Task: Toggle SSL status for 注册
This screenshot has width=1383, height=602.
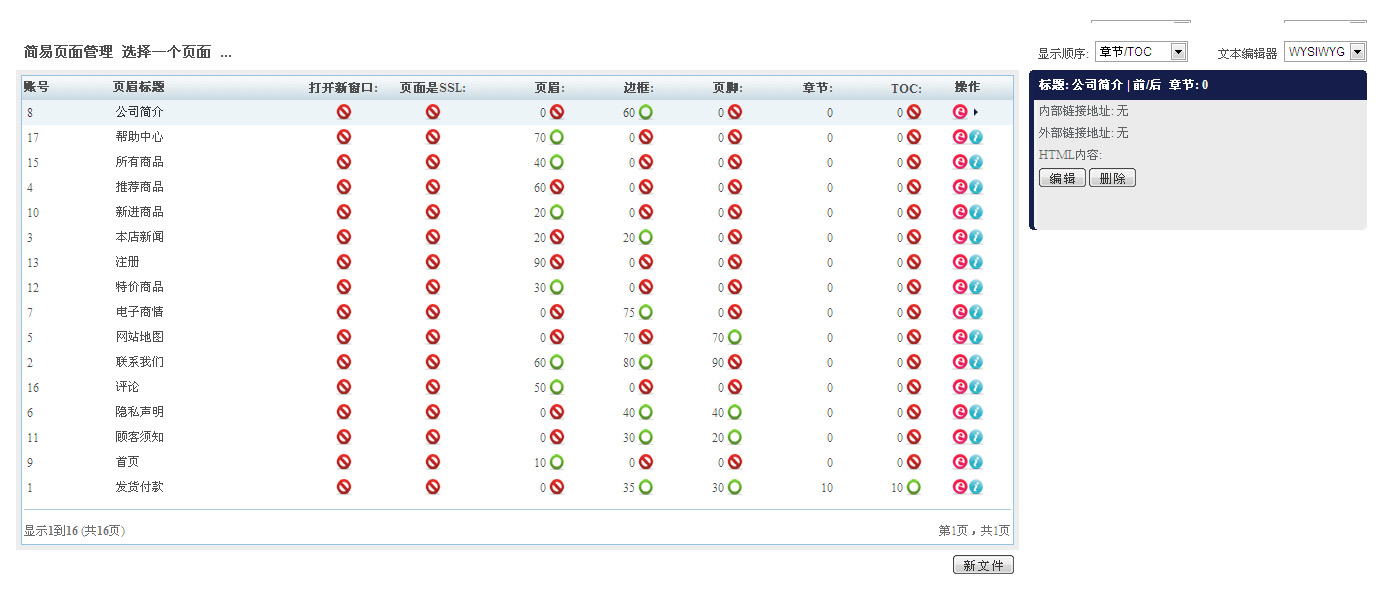Action: pyautogui.click(x=433, y=262)
